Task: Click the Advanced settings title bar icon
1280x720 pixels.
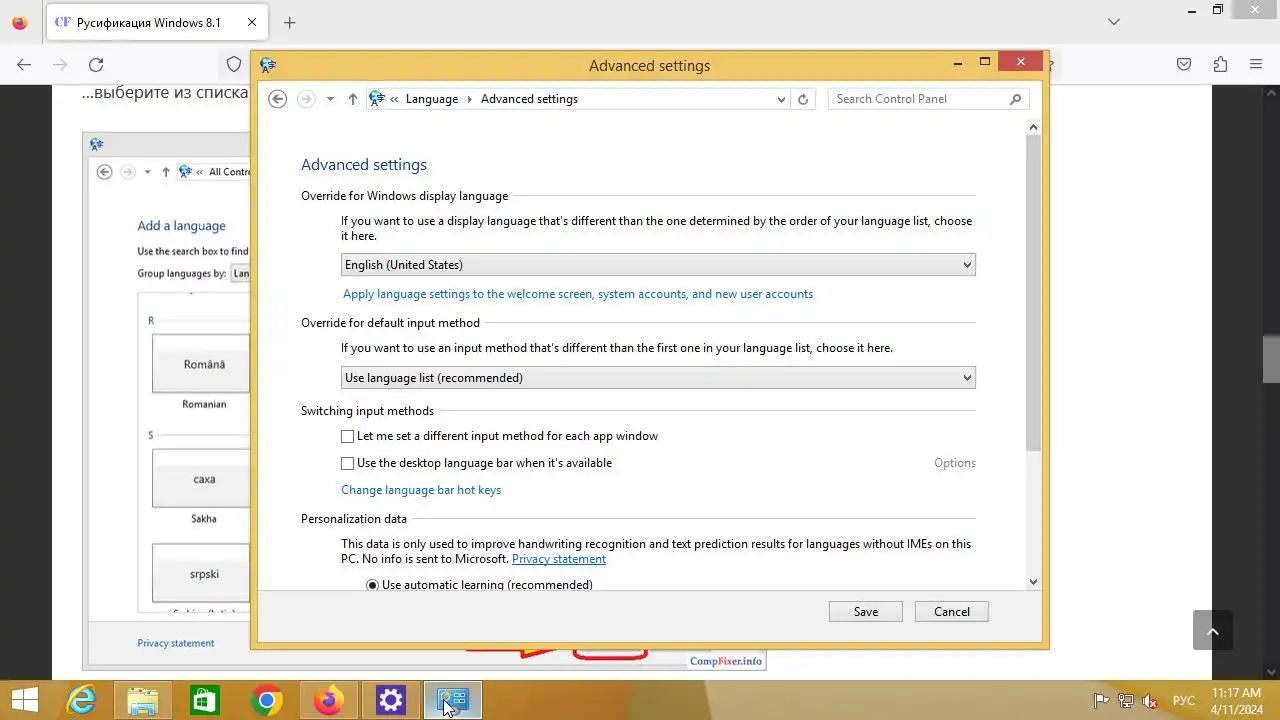Action: pos(268,65)
